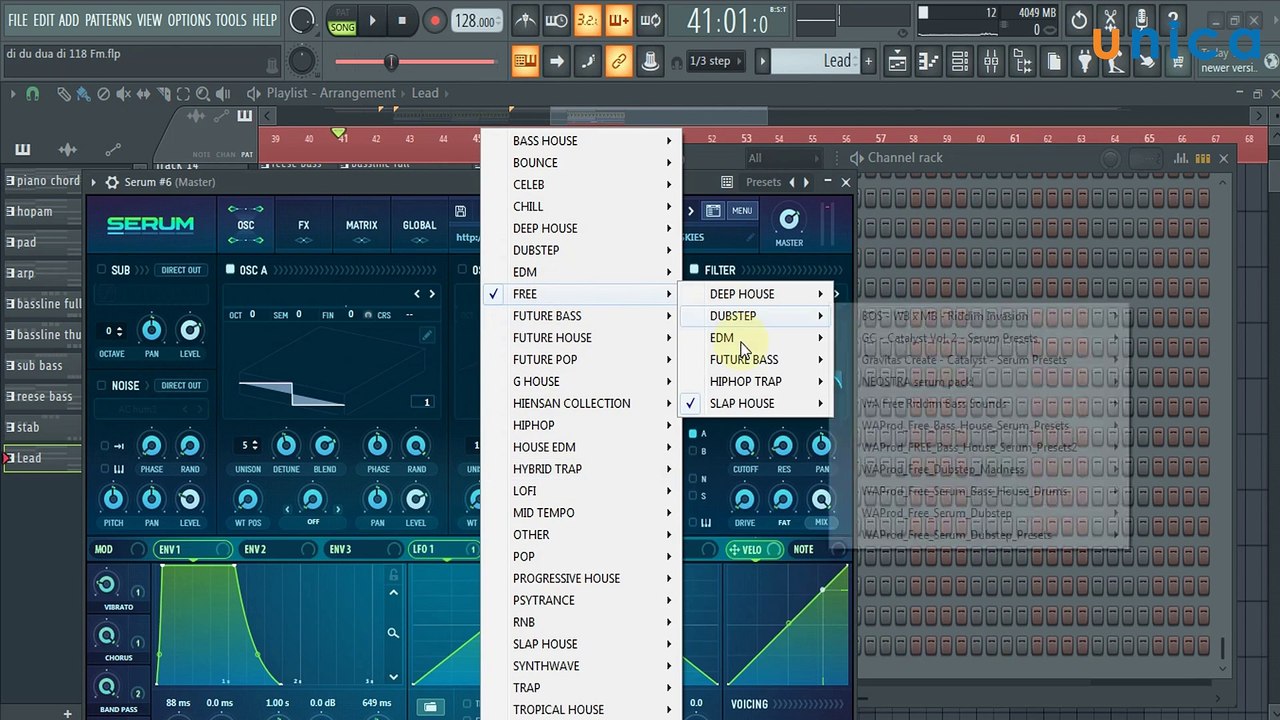Expand the FUTURE BASS preset folder
This screenshot has width=1280, height=720.
(582, 316)
